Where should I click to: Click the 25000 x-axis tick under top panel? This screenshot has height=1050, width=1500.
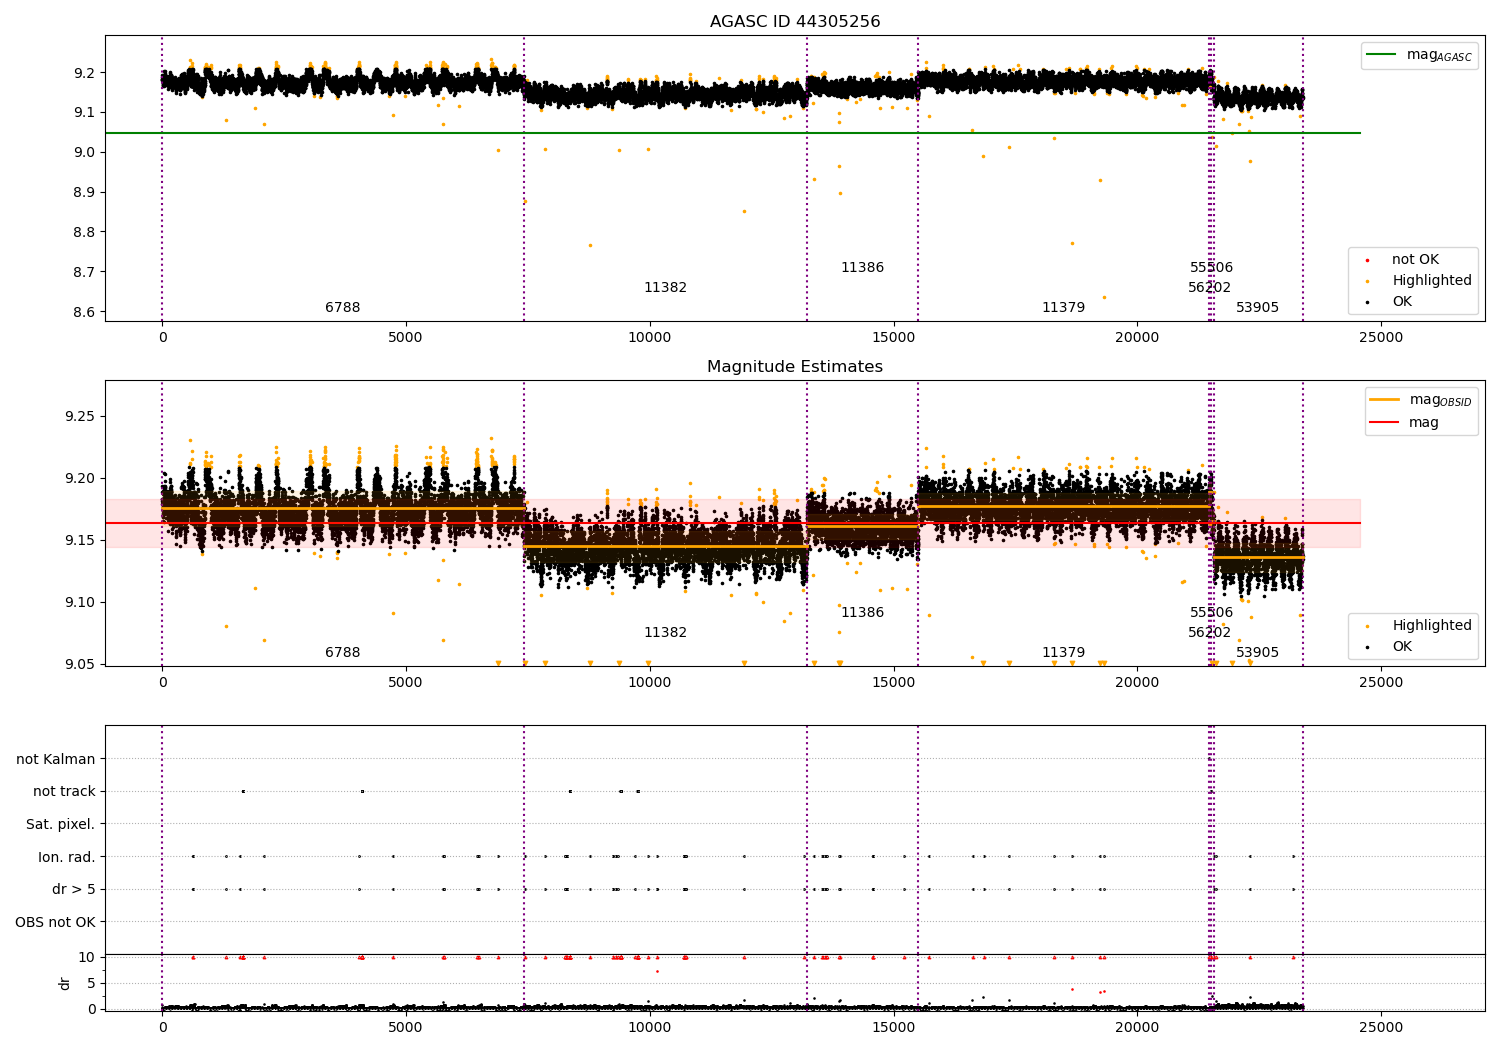pos(1381,338)
